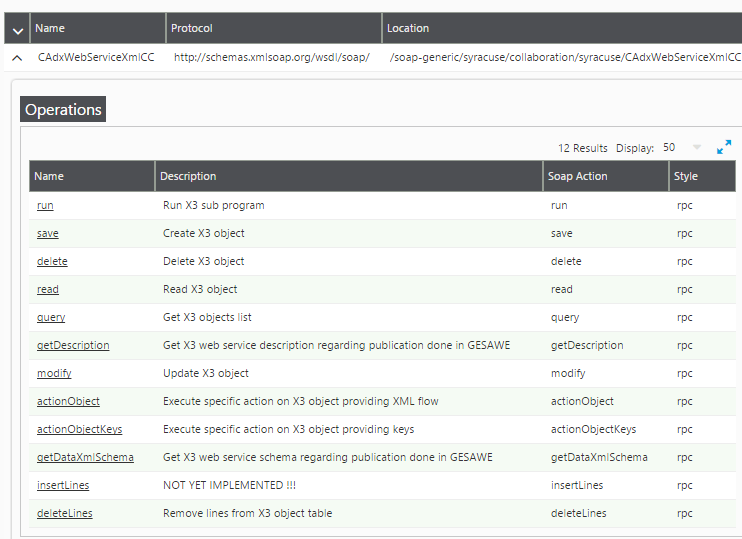Sort Operations by Name column header
Viewport: 742px width, 539px height.
click(x=92, y=176)
